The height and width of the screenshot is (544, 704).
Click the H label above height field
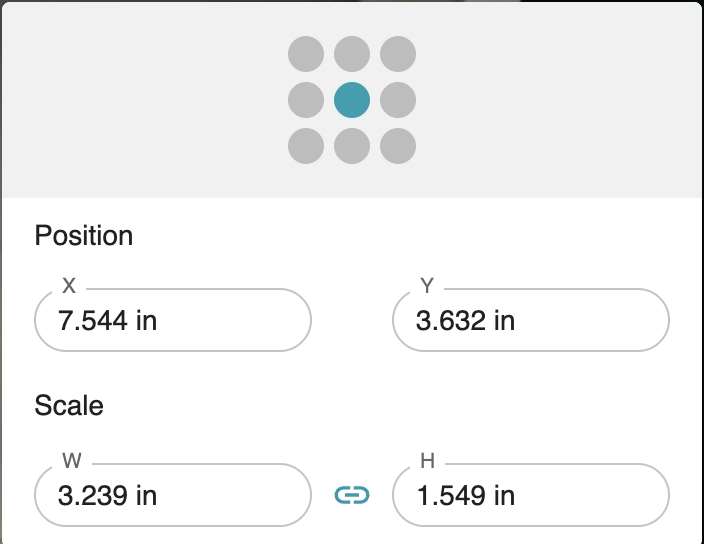427,461
